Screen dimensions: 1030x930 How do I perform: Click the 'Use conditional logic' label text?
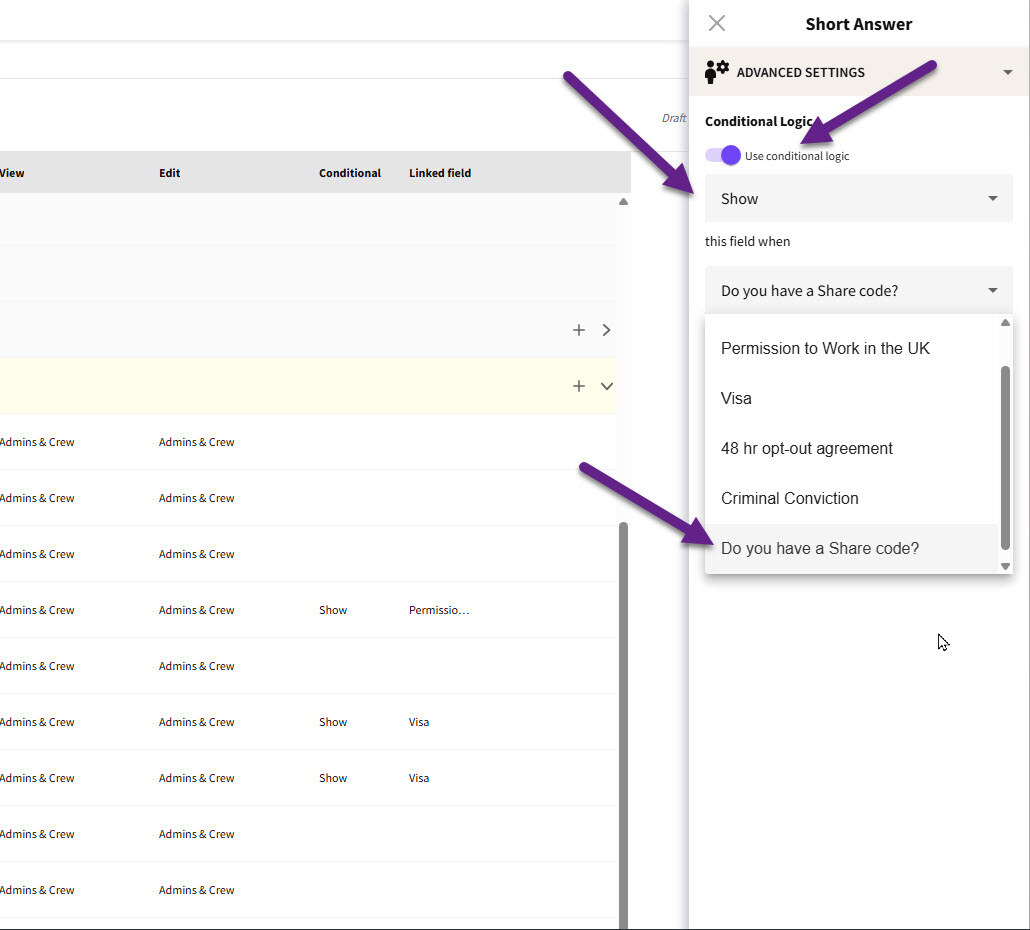(797, 156)
